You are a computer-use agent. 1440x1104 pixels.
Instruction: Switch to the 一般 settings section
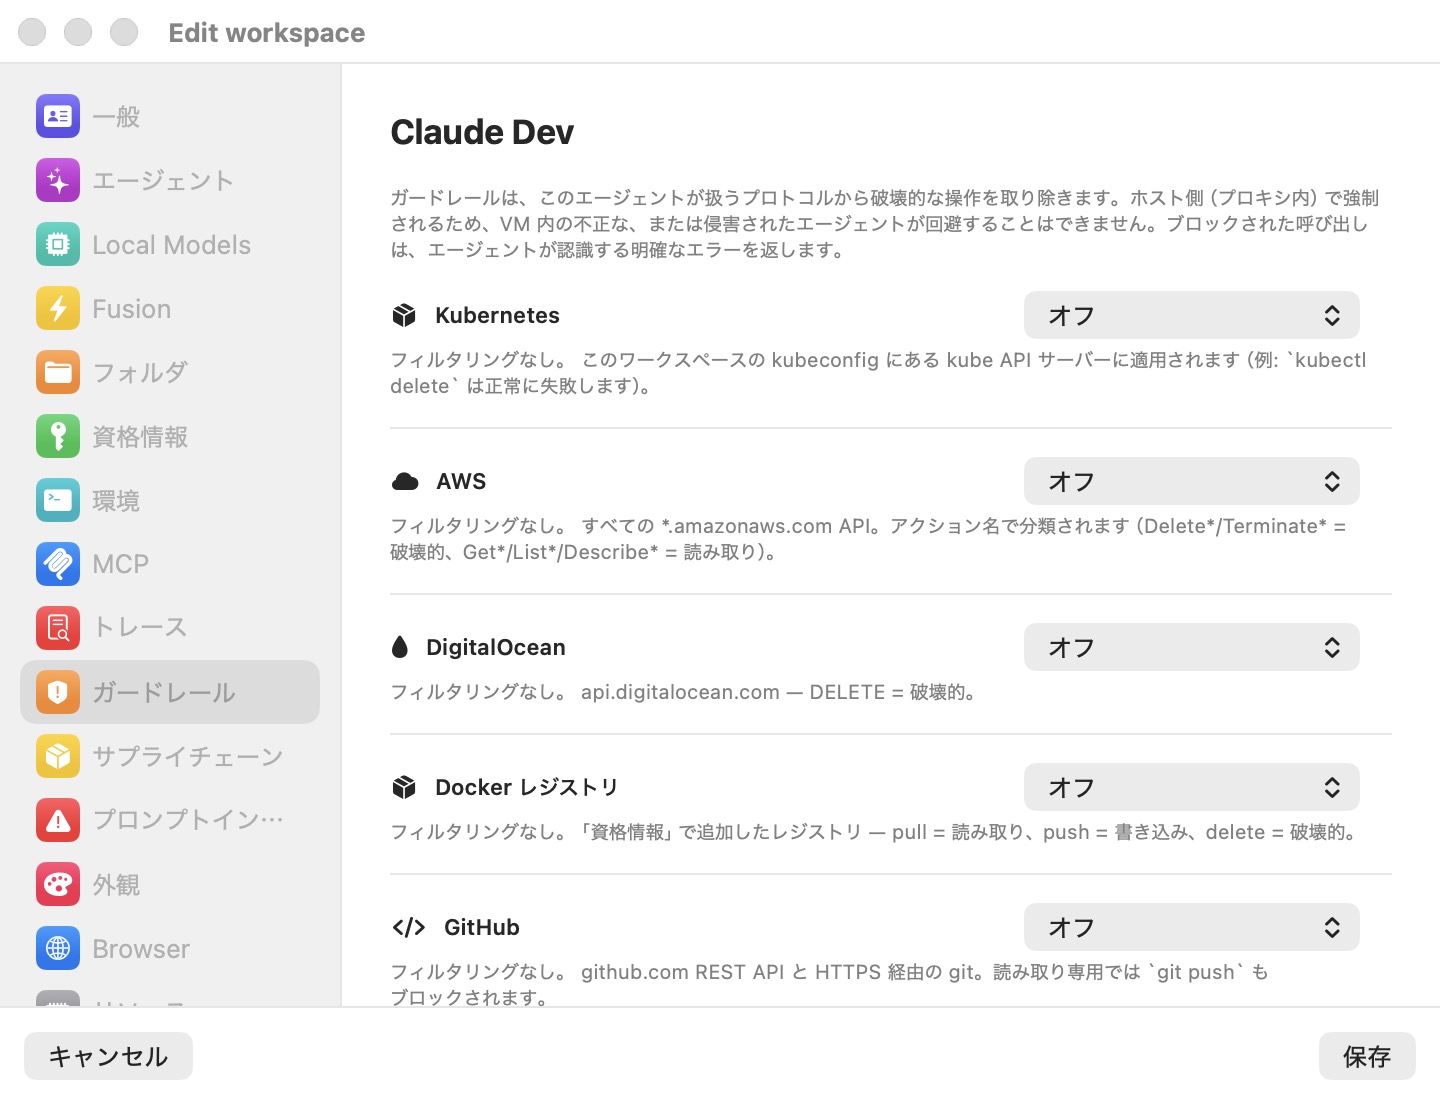coord(170,116)
